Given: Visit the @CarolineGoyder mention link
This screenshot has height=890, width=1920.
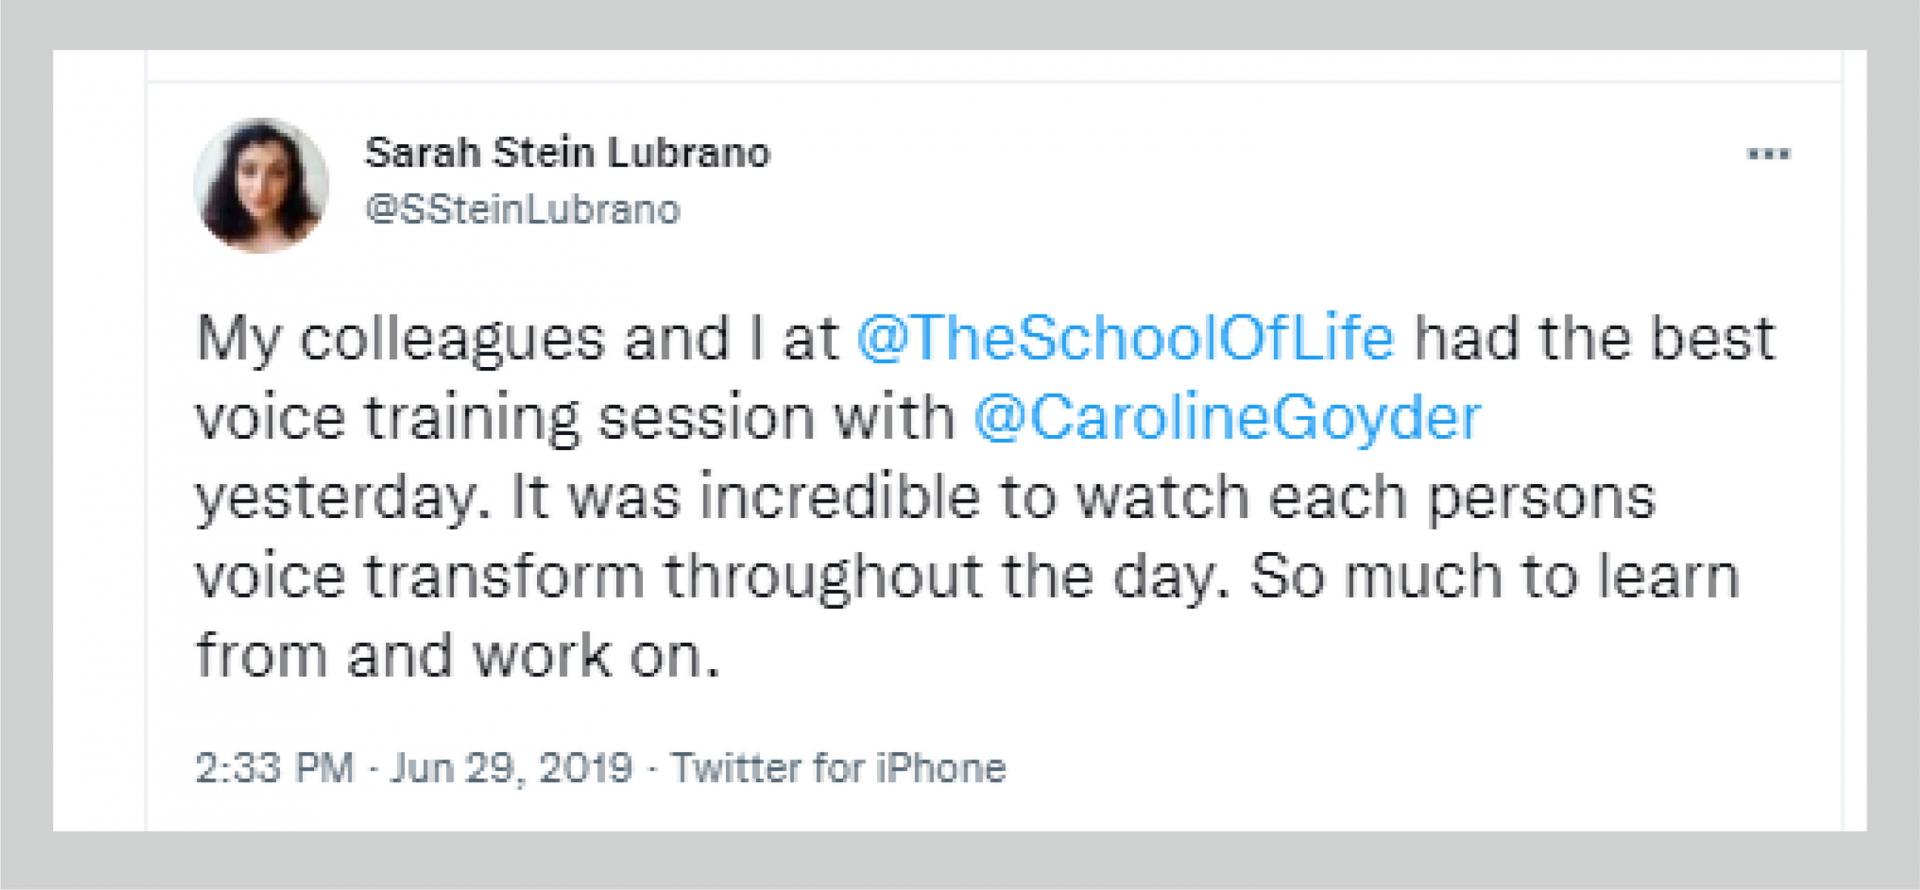Looking at the screenshot, I should (1226, 417).
